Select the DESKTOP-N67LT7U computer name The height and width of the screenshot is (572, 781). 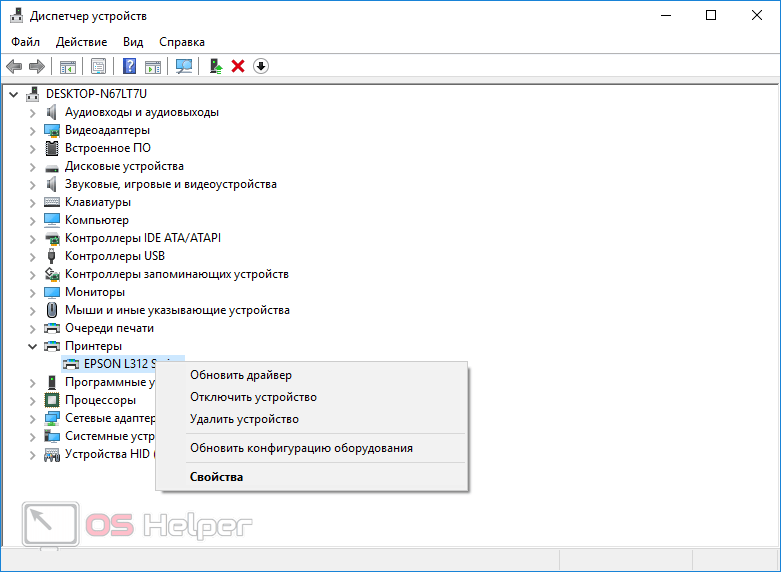[96, 94]
